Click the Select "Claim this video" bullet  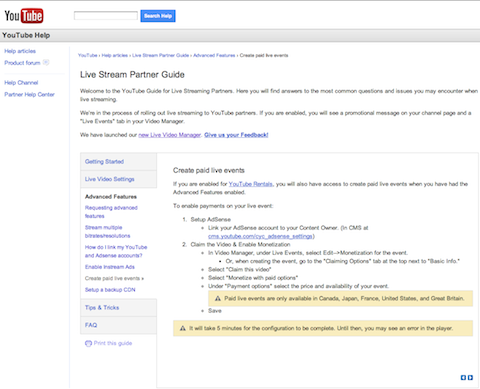click(x=240, y=269)
